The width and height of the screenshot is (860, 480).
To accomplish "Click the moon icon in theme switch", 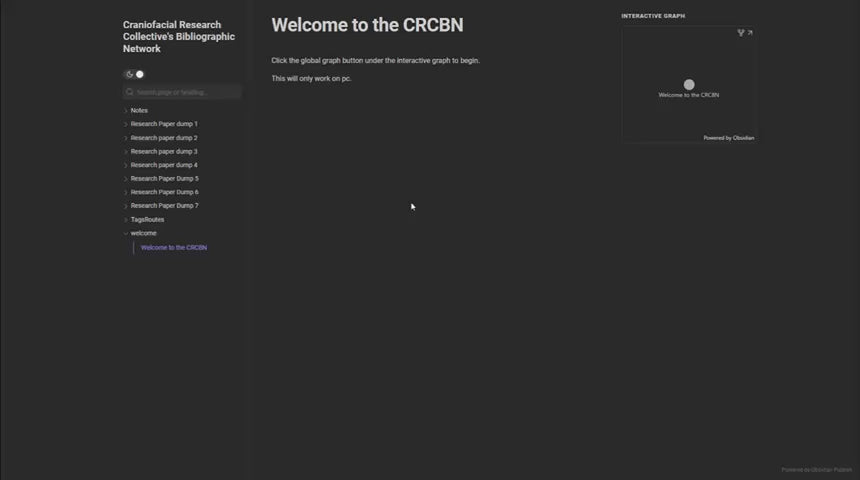I will 130,74.
